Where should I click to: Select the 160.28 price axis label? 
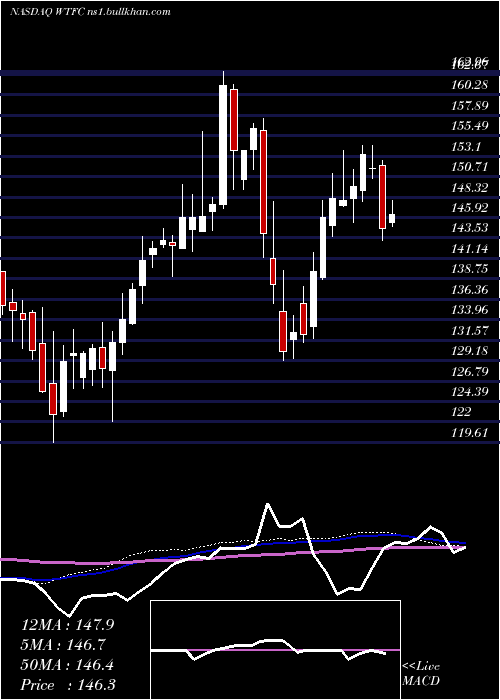(470, 84)
